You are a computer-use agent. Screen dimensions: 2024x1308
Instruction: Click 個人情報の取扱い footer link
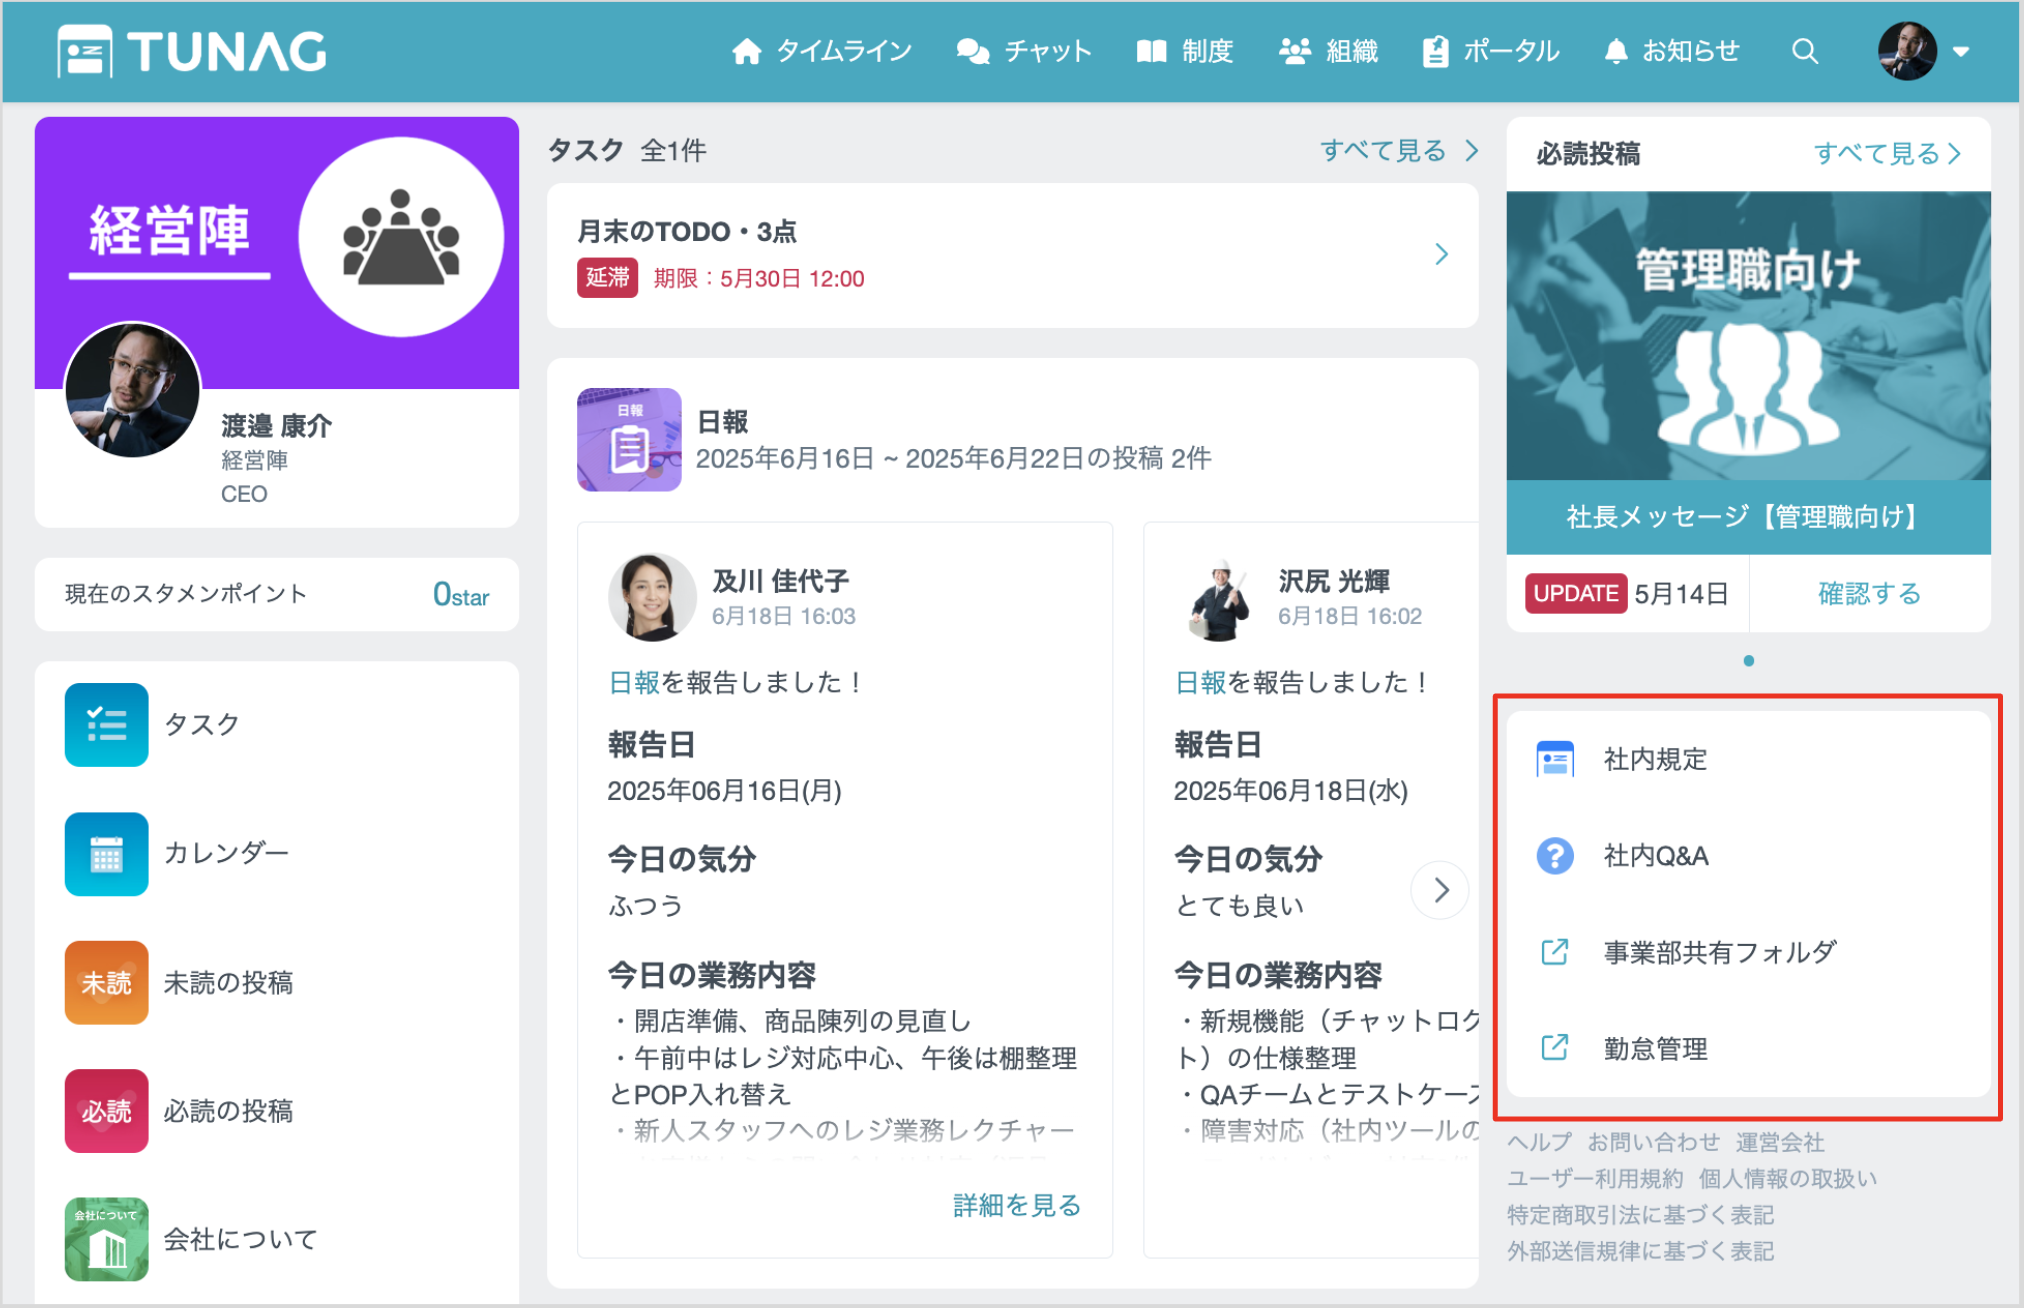(x=1787, y=1178)
